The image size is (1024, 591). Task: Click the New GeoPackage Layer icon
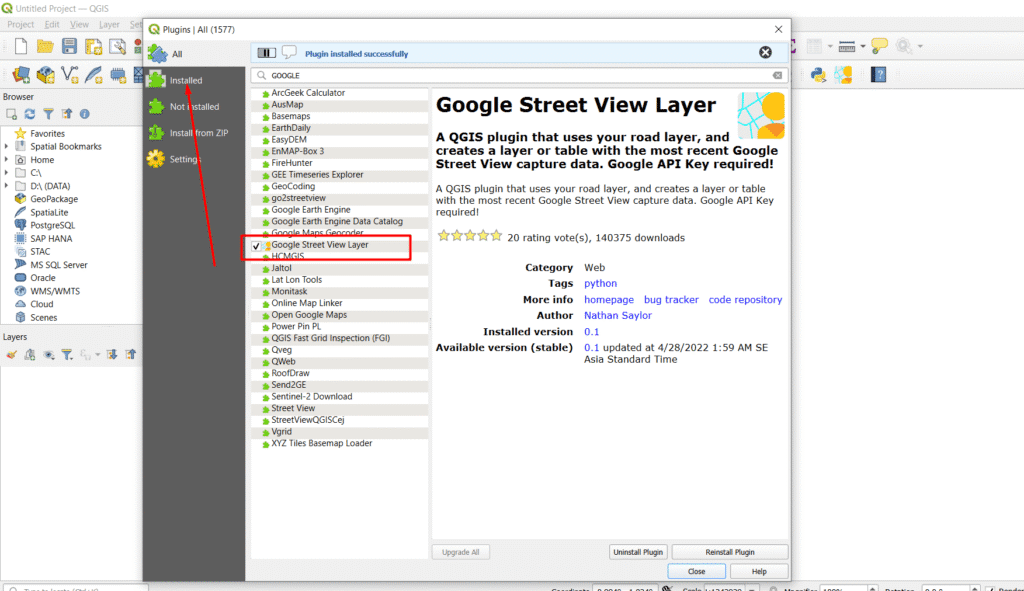coord(45,75)
